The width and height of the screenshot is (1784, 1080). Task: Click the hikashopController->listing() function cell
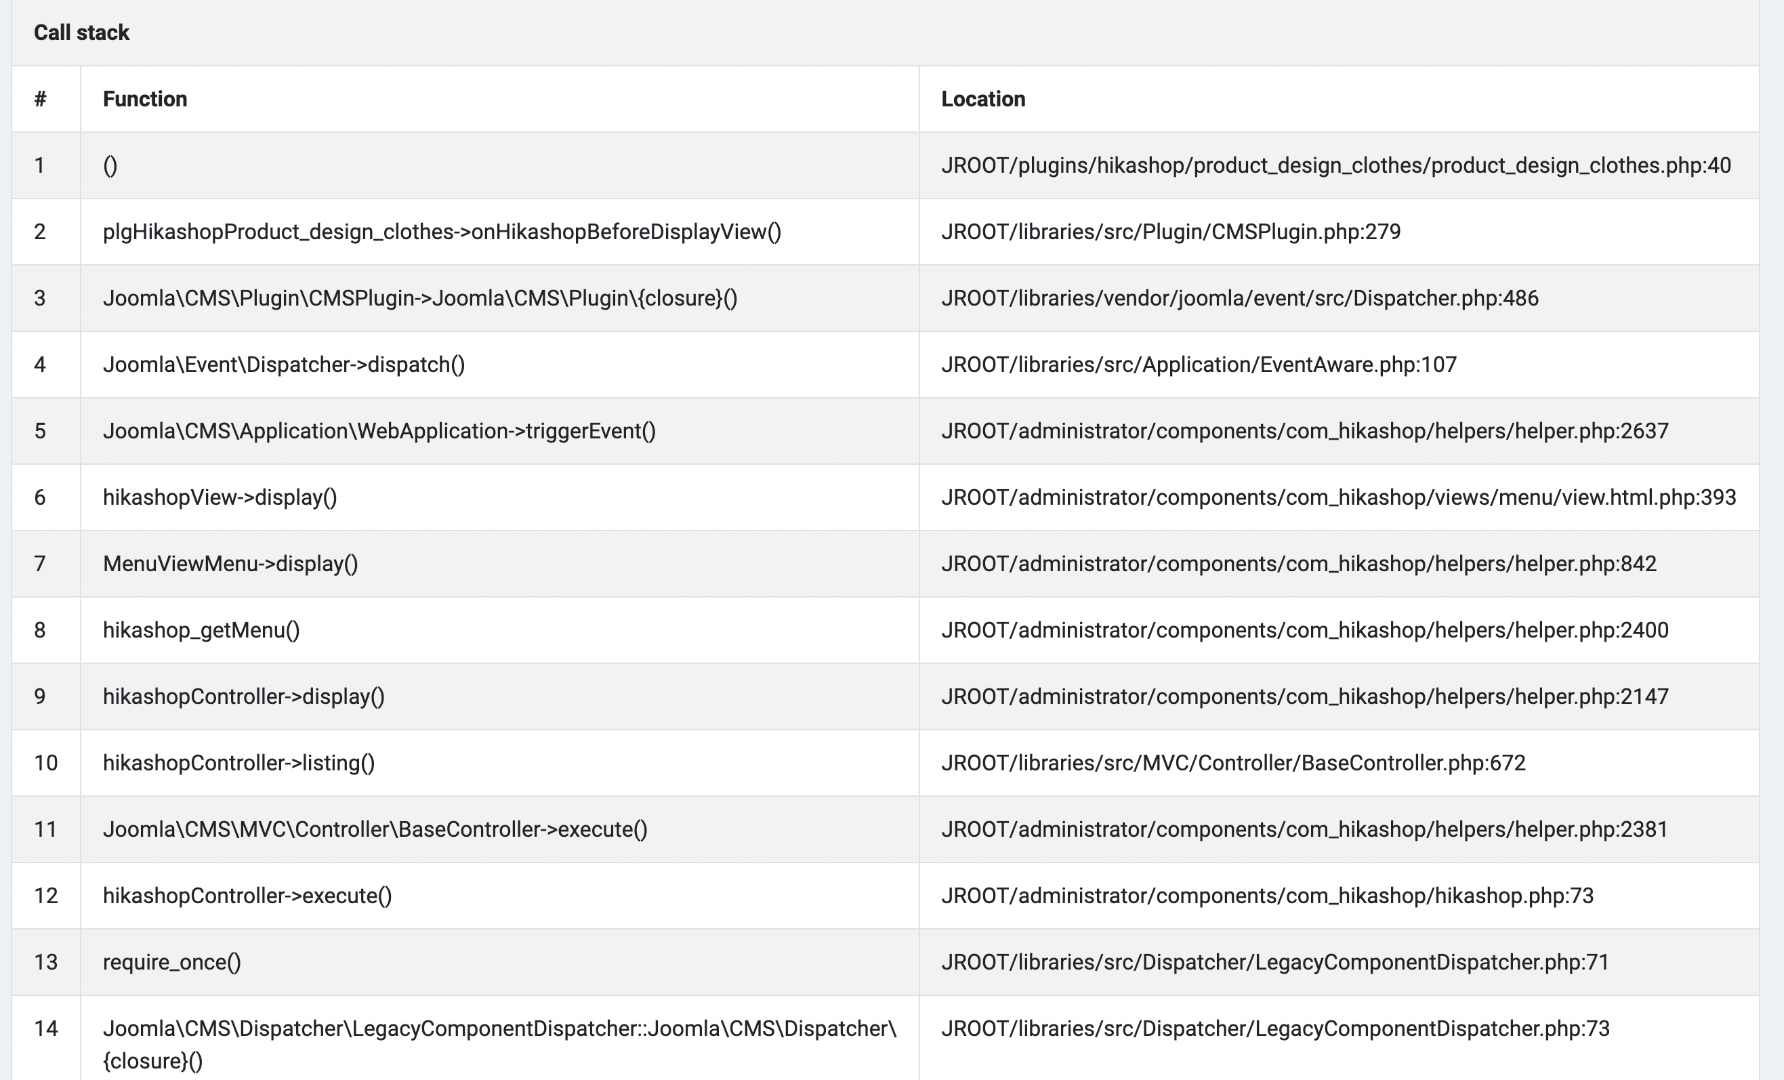[x=238, y=763]
